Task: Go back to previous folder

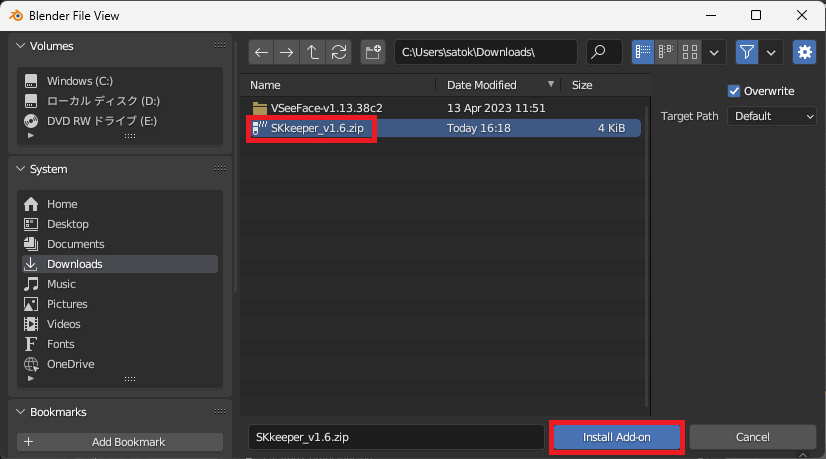Action: pos(262,52)
